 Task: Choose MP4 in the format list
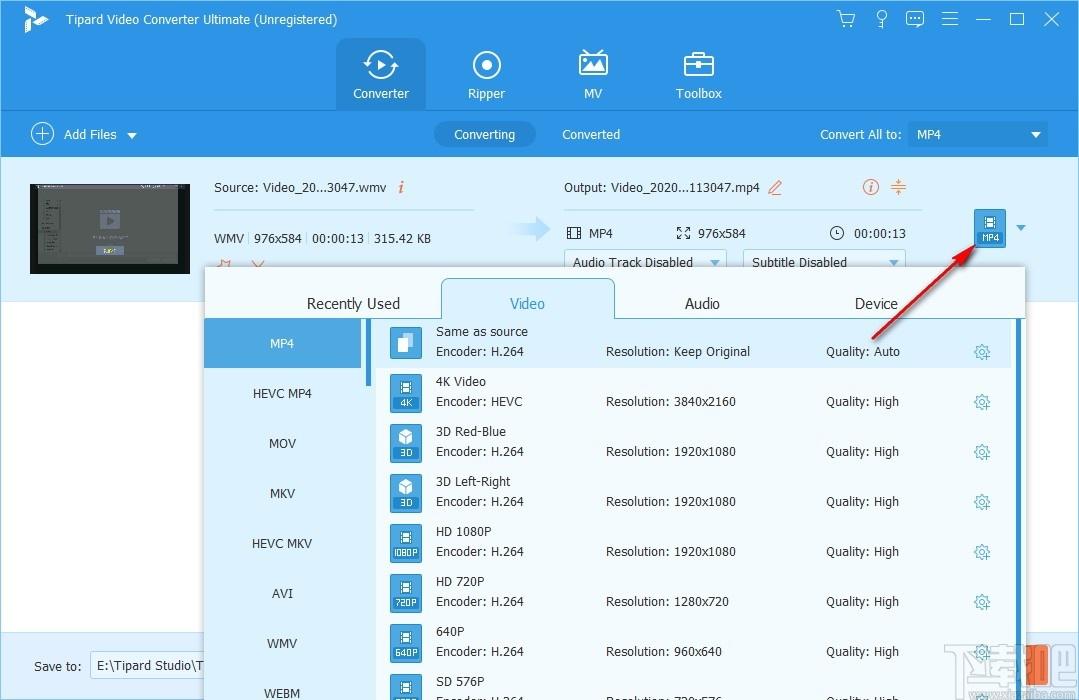tap(282, 343)
